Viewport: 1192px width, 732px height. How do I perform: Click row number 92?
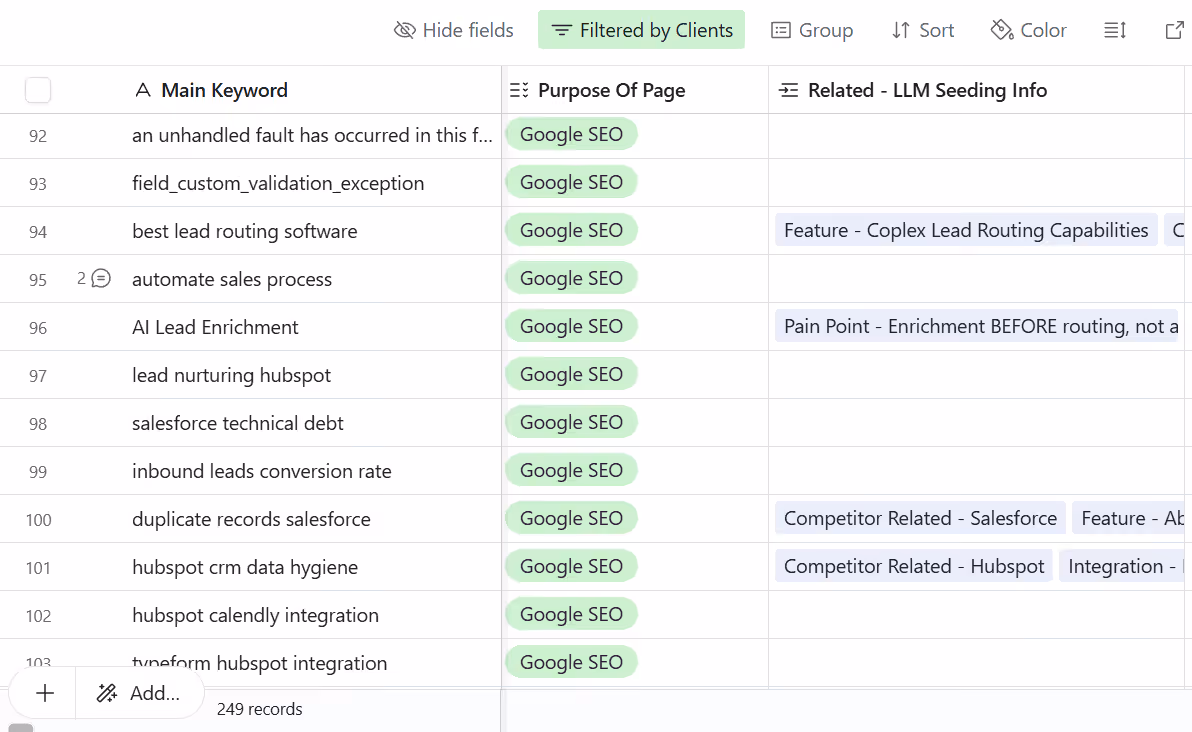(x=38, y=136)
